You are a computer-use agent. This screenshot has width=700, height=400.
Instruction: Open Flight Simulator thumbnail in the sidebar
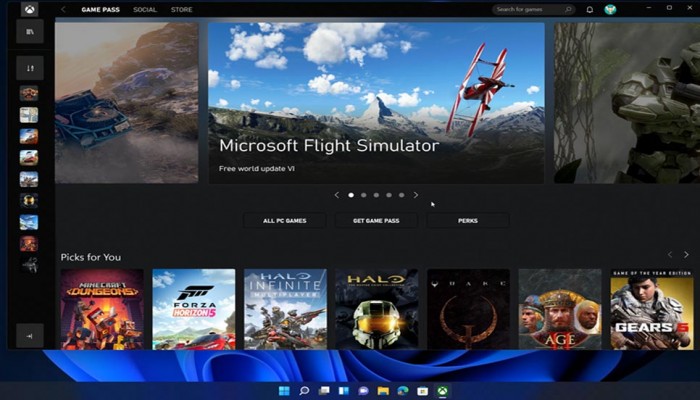[29, 222]
